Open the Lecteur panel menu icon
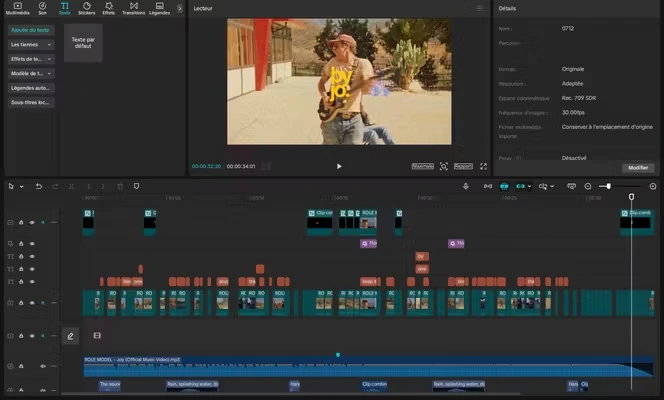The width and height of the screenshot is (664, 400). coord(479,8)
